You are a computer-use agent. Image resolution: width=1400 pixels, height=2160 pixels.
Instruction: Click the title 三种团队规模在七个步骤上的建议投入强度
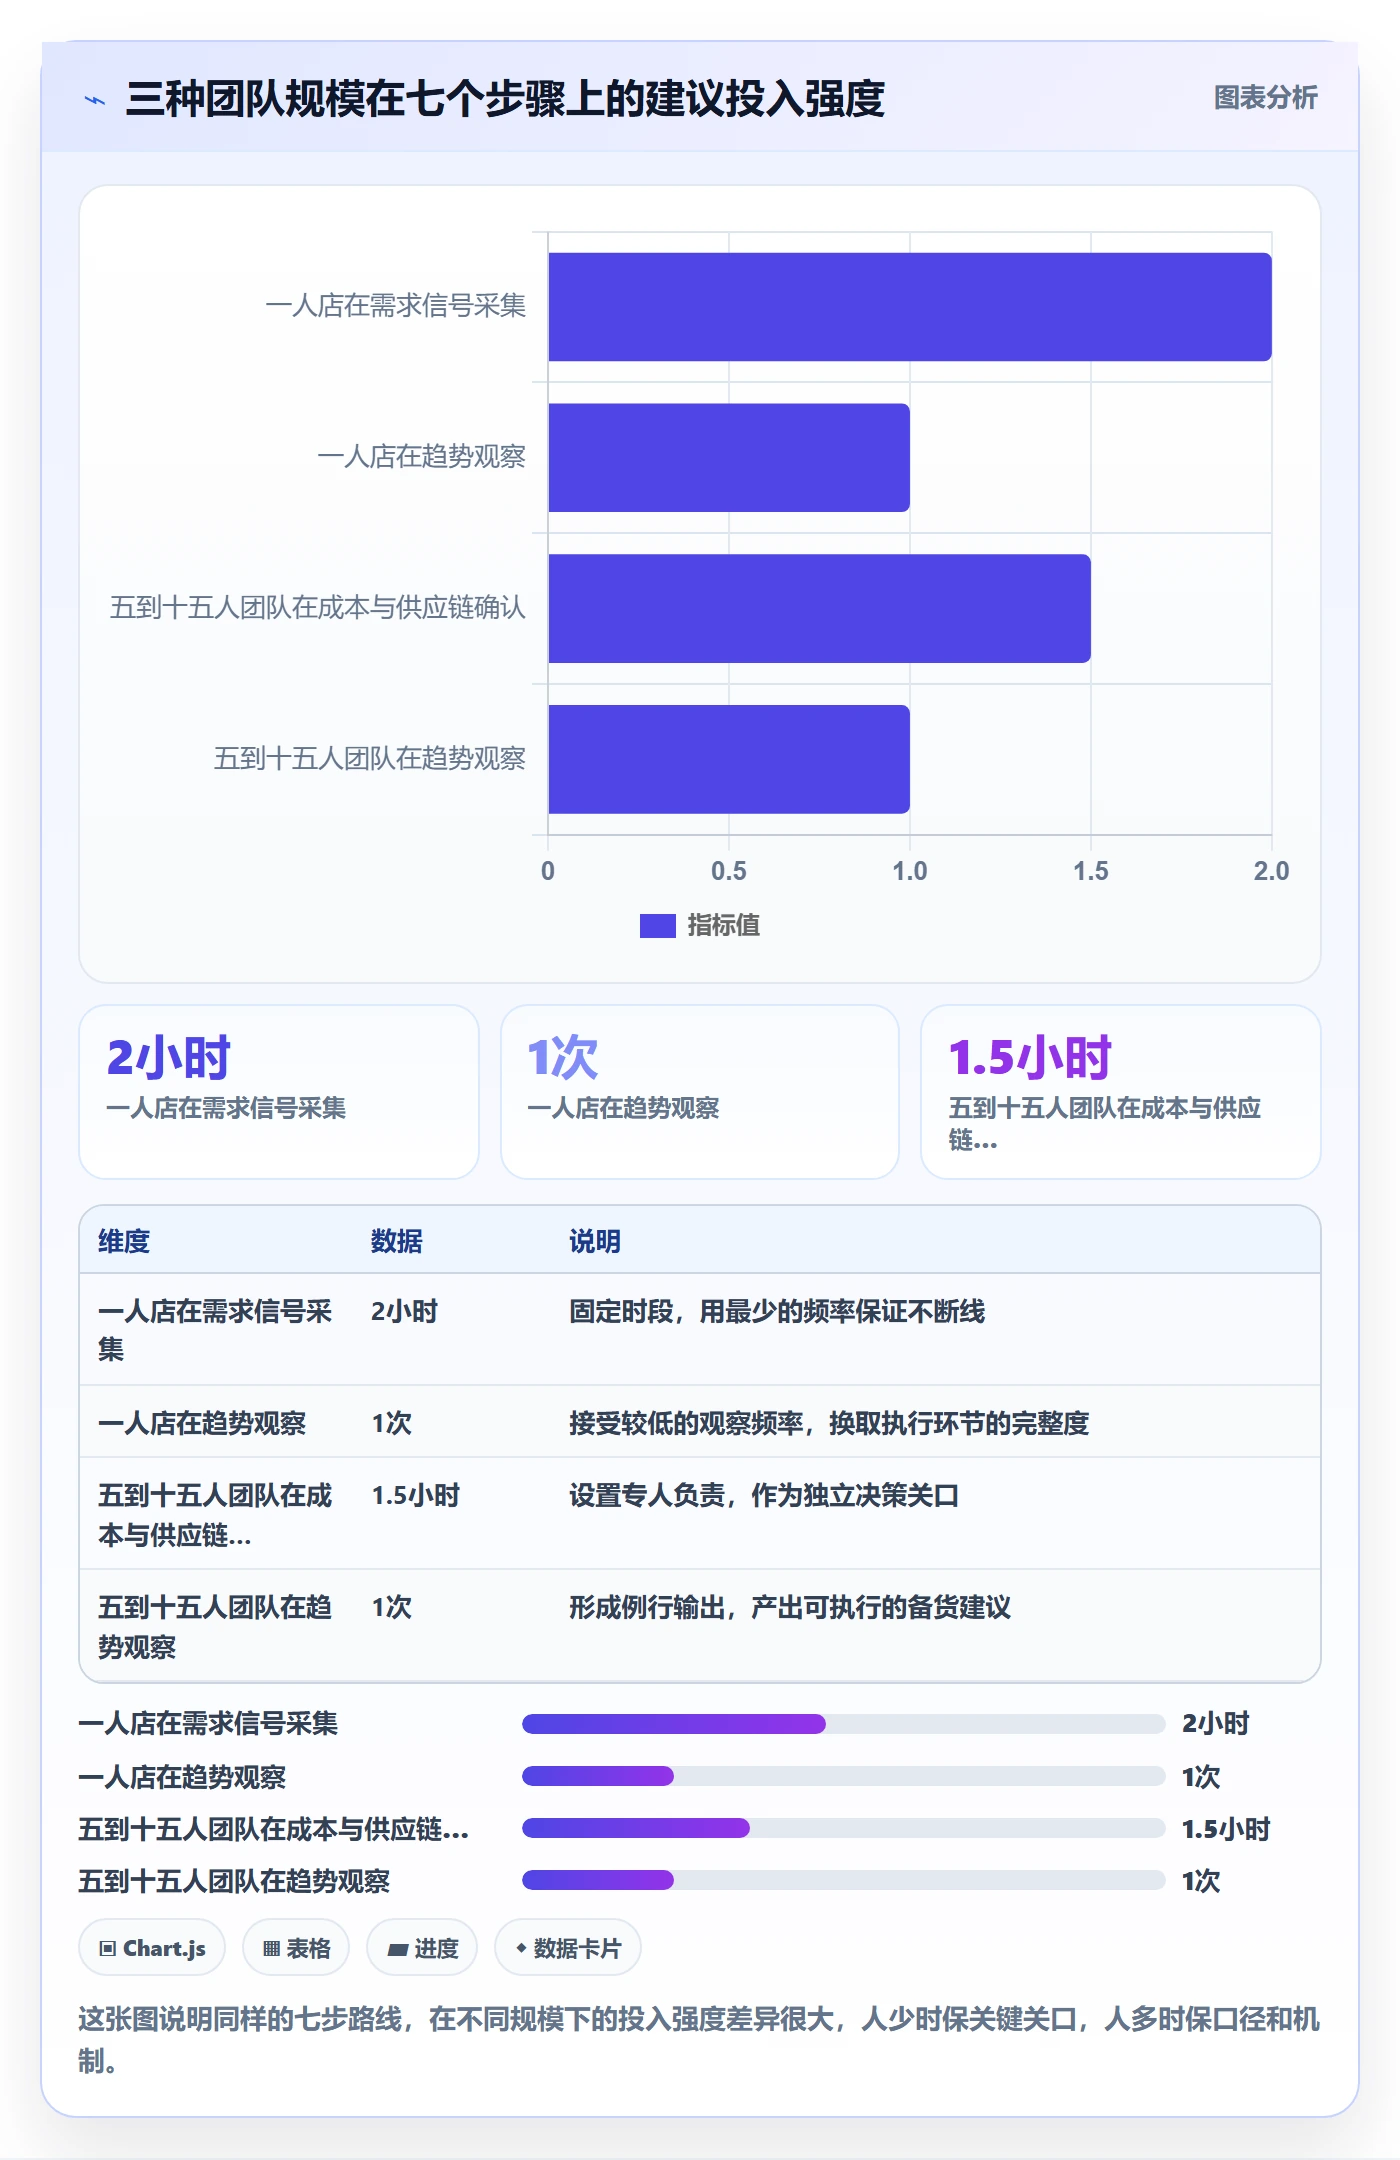505,99
